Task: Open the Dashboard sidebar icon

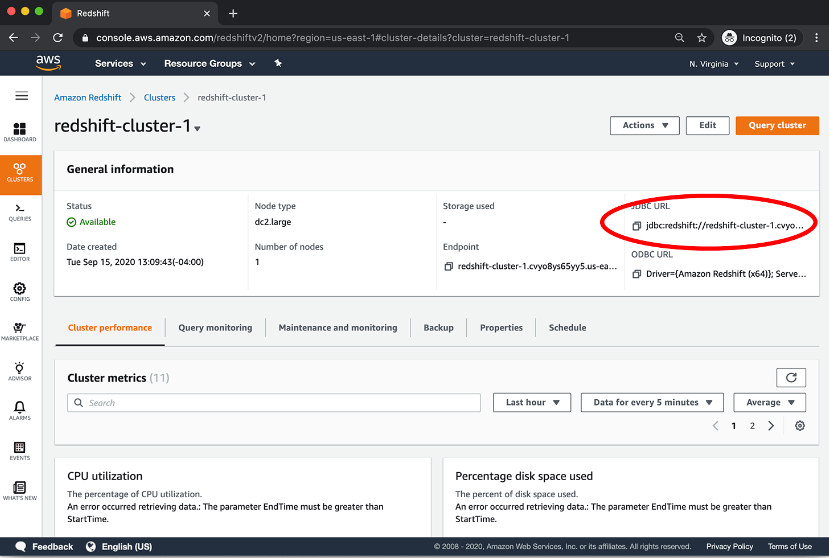Action: pos(20,132)
